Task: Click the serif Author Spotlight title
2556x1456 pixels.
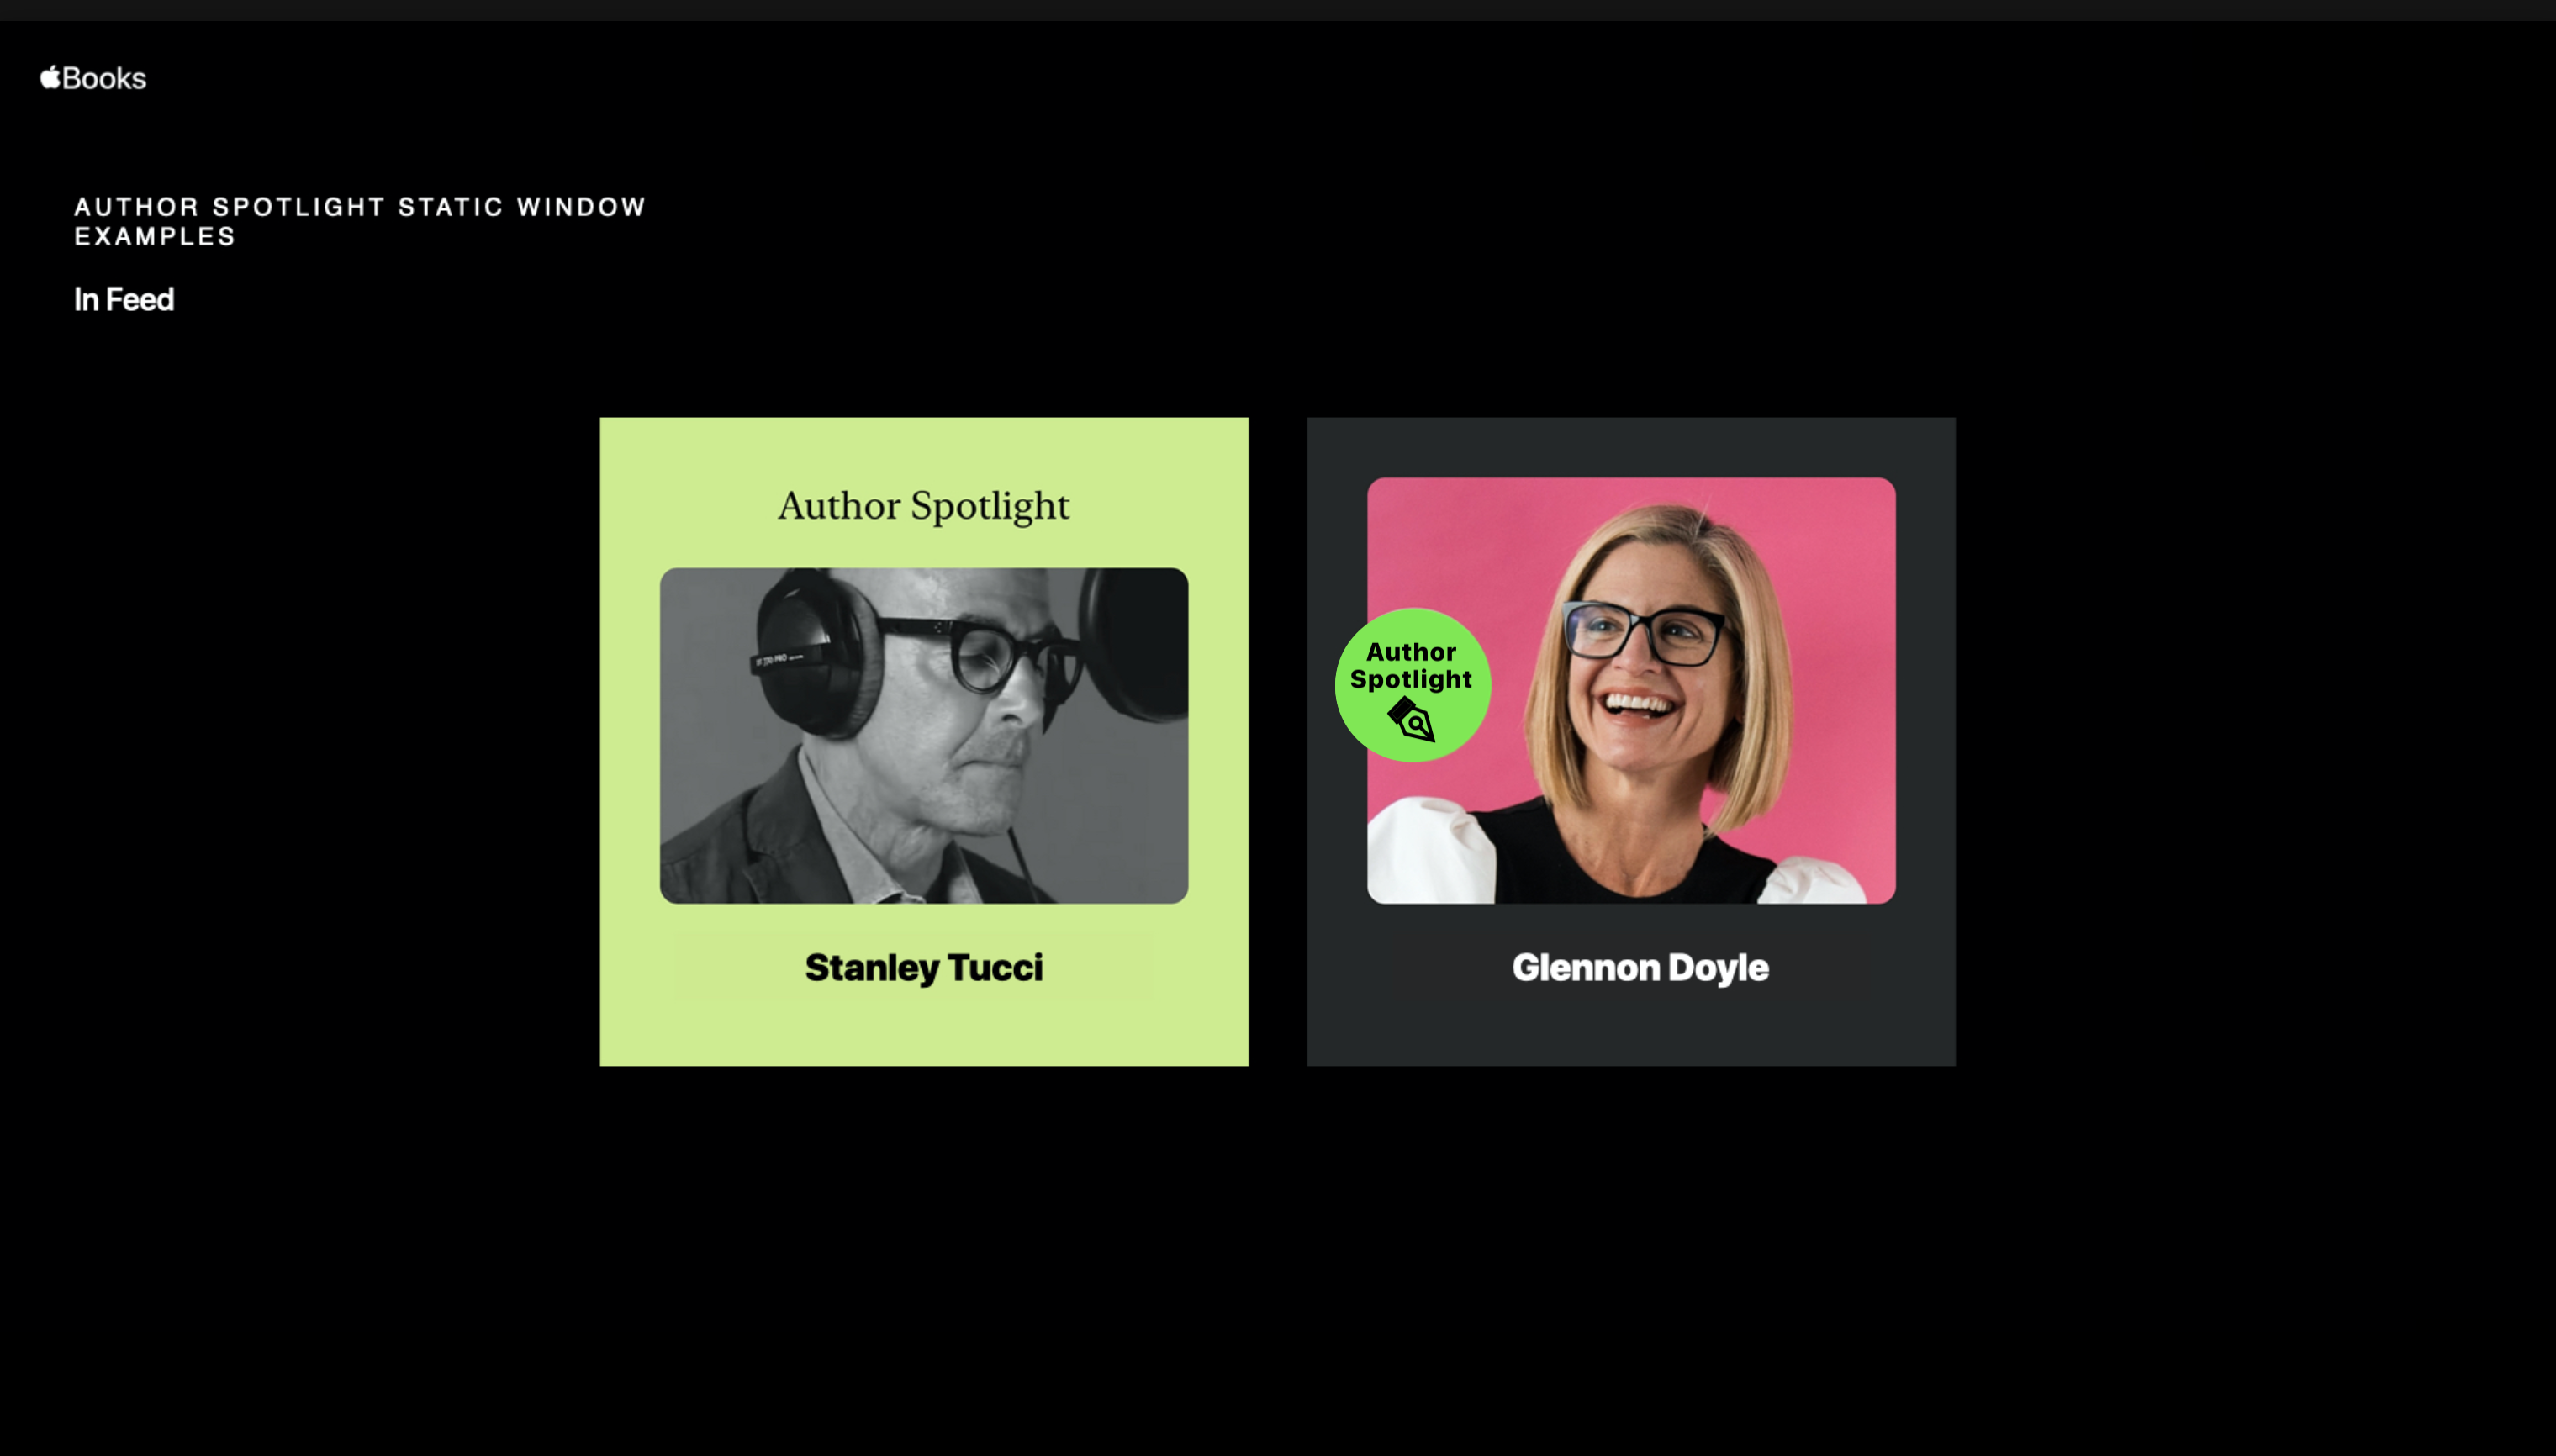Action: [923, 506]
